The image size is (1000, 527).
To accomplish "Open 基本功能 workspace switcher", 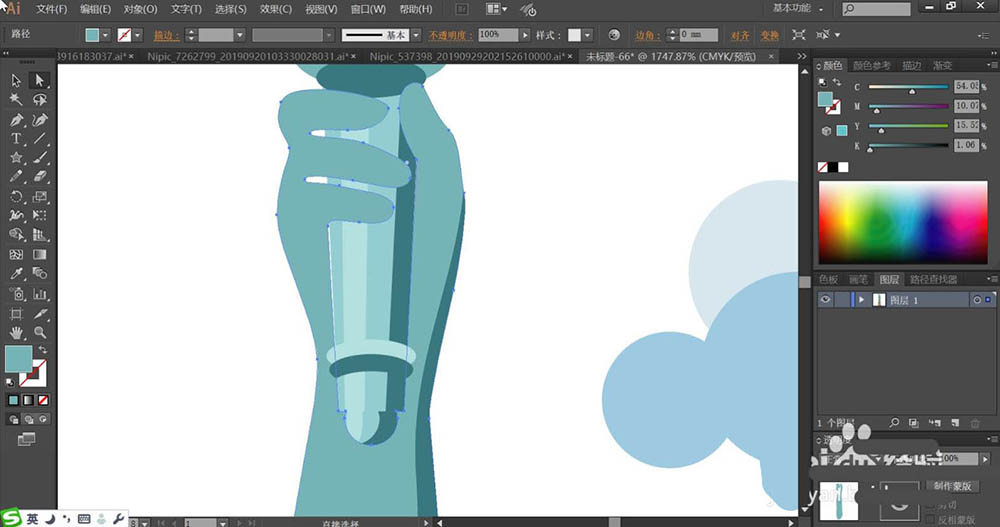I will tap(797, 8).
